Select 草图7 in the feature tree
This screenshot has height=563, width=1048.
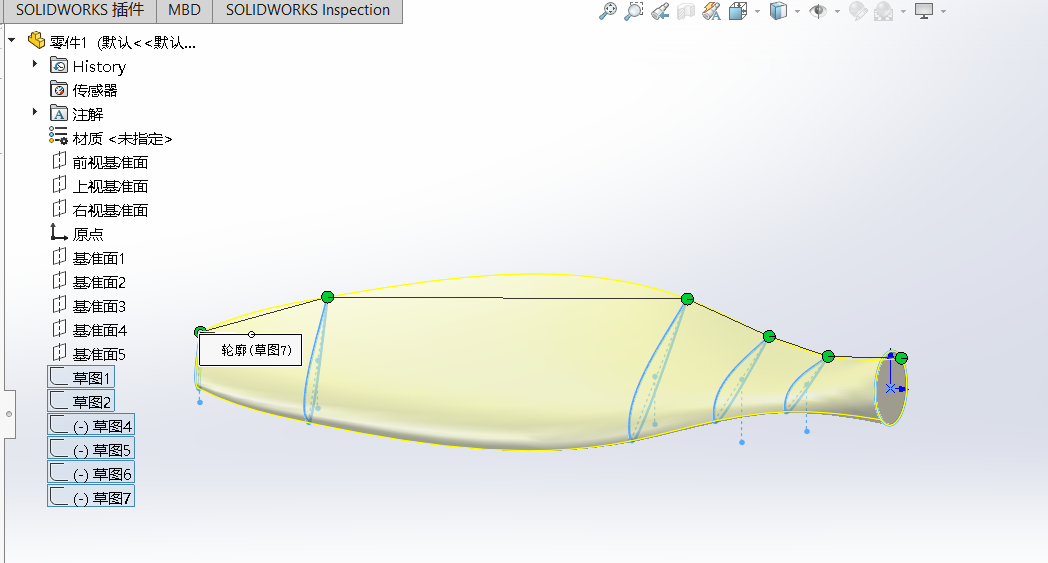point(91,497)
